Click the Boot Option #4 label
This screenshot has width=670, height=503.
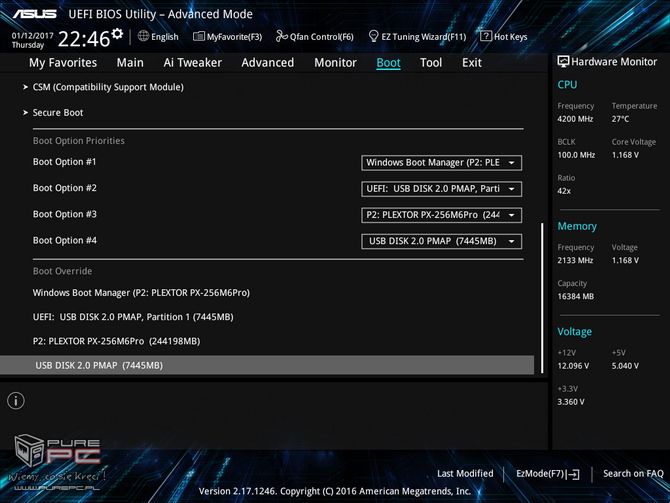(65, 241)
